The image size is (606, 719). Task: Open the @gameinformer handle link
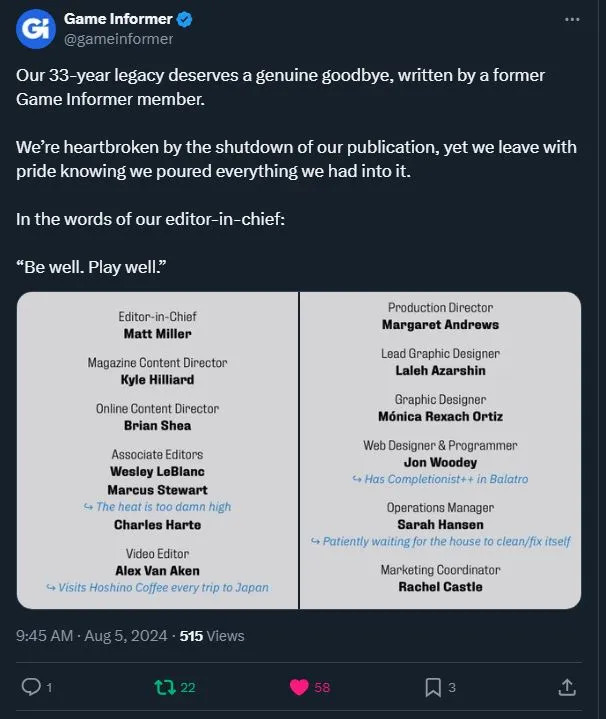coord(118,39)
